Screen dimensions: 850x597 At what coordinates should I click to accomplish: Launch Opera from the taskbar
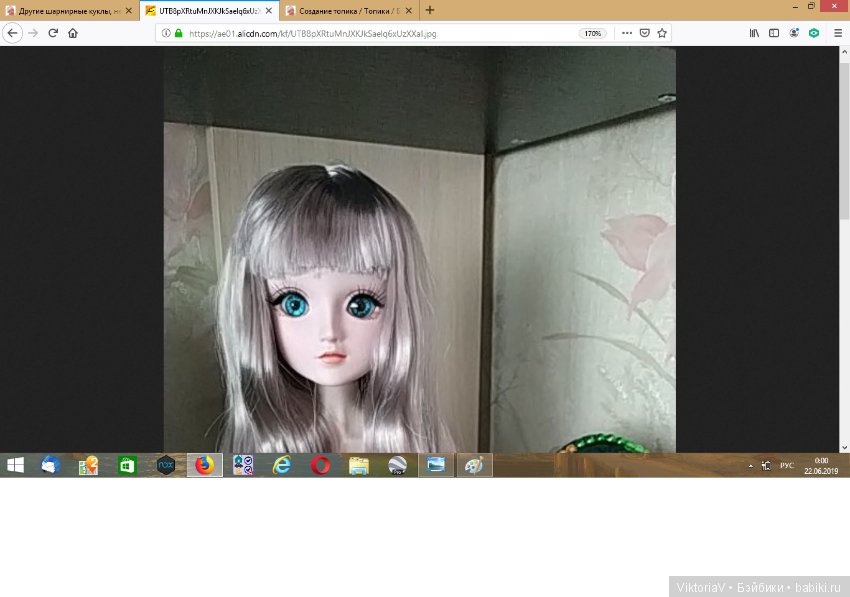320,465
